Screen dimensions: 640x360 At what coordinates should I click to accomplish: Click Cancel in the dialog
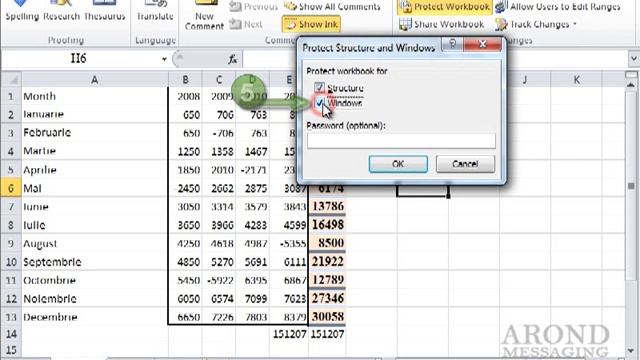(x=465, y=164)
